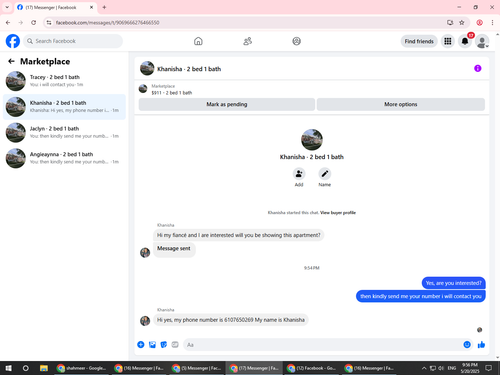Click the browser address bar URL
The height and width of the screenshot is (375, 500).
click(x=107, y=22)
